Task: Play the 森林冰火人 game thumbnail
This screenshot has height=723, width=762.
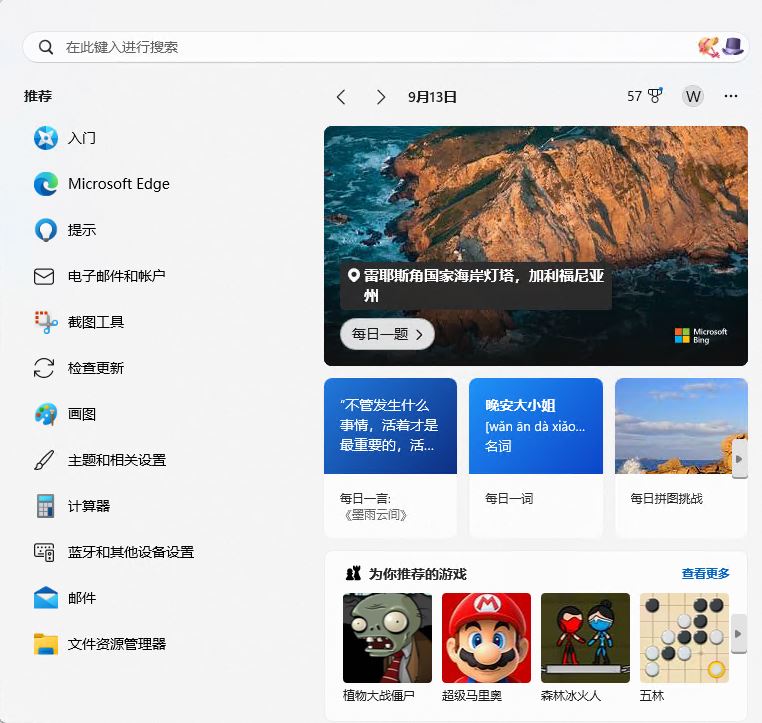Action: tap(585, 637)
